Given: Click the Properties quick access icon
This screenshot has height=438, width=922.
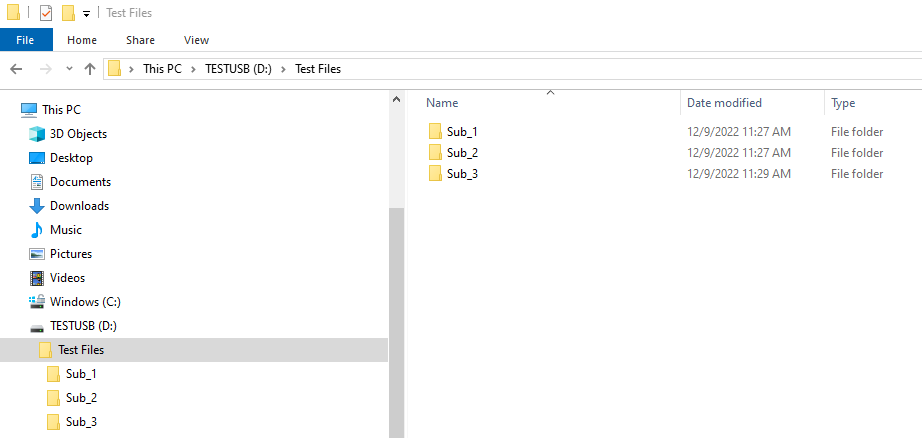Looking at the screenshot, I should [x=46, y=12].
